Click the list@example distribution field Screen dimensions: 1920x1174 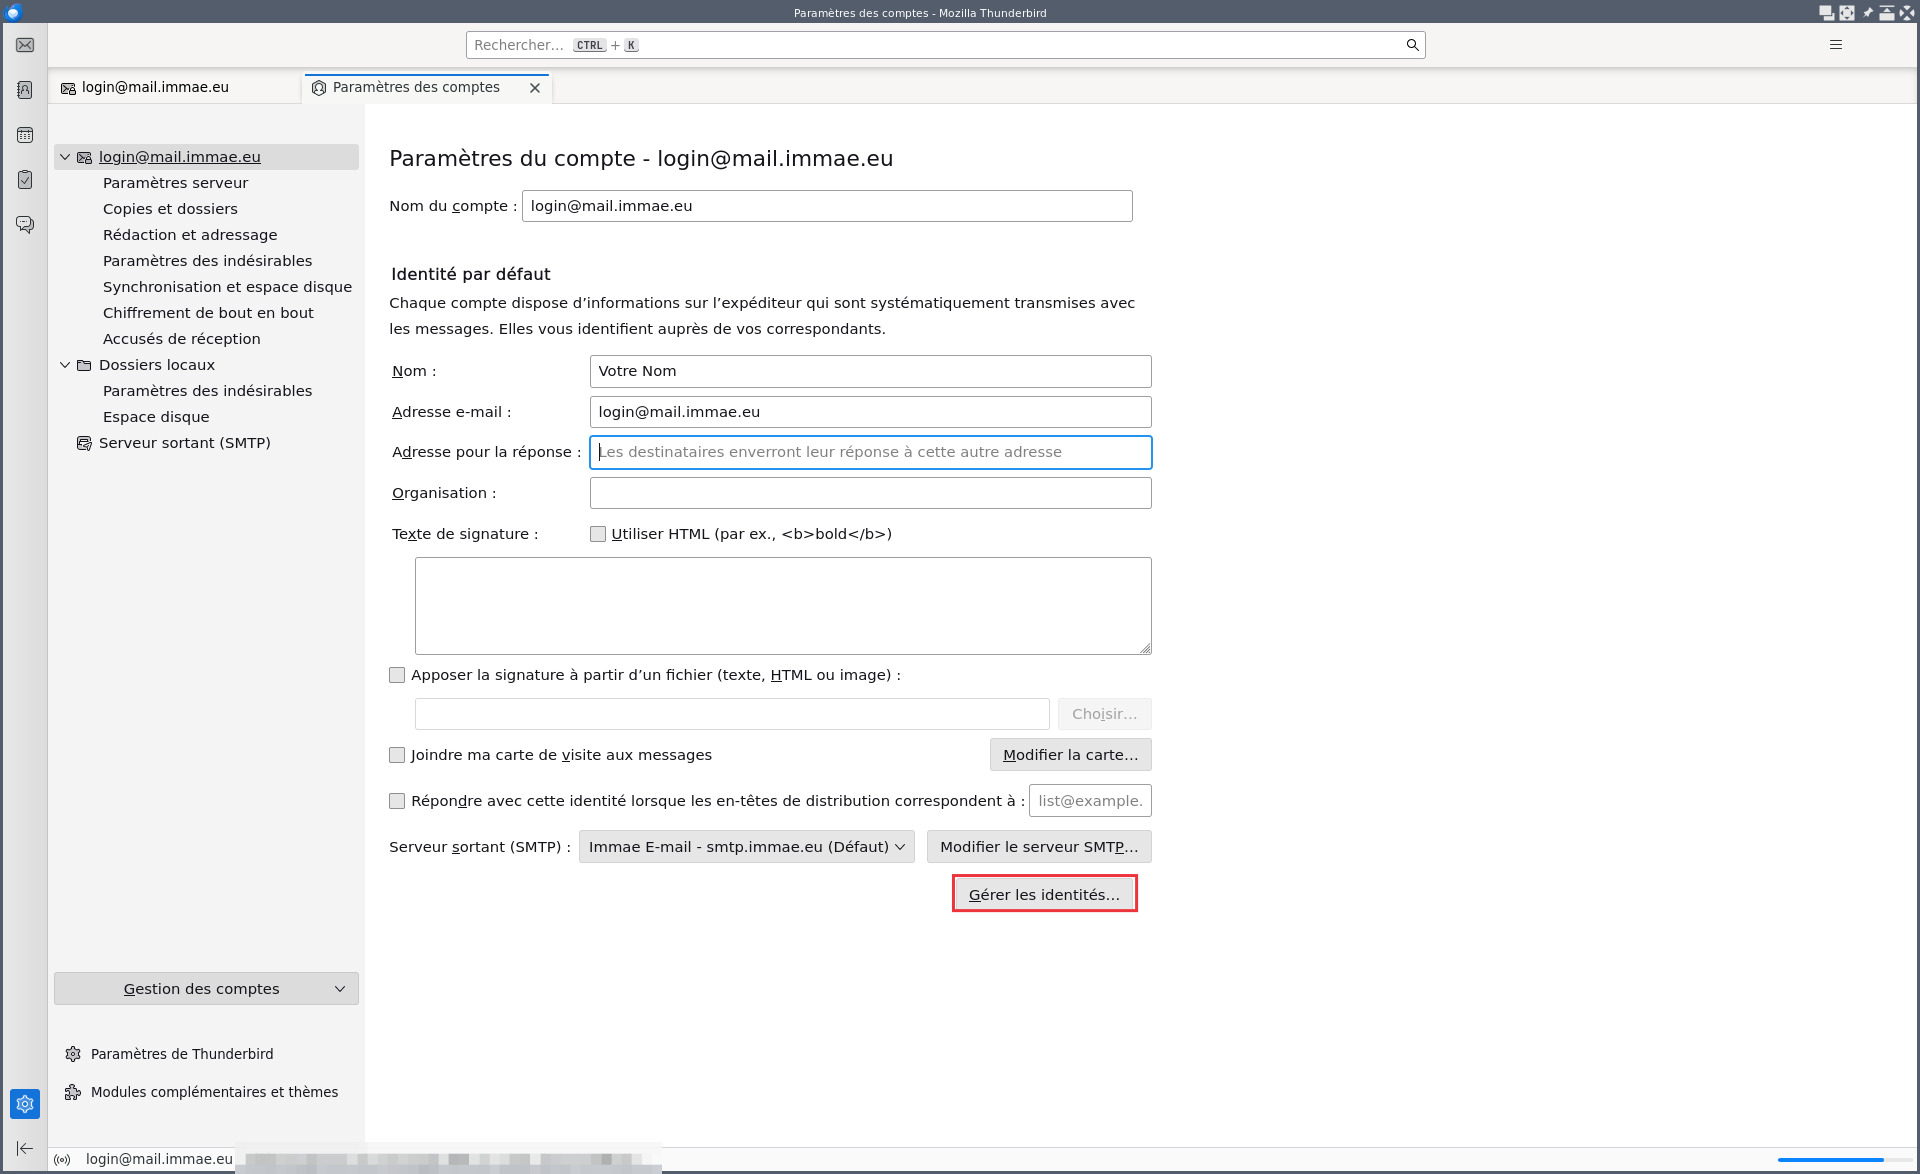coord(1090,801)
